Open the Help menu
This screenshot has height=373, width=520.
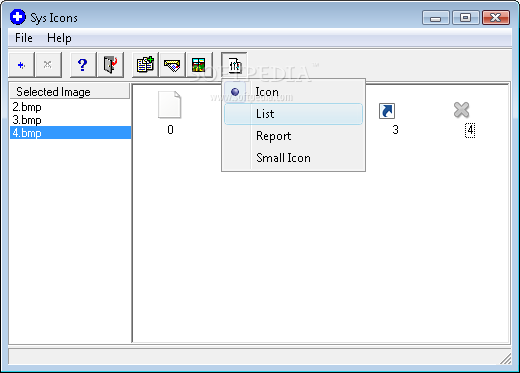pos(59,38)
